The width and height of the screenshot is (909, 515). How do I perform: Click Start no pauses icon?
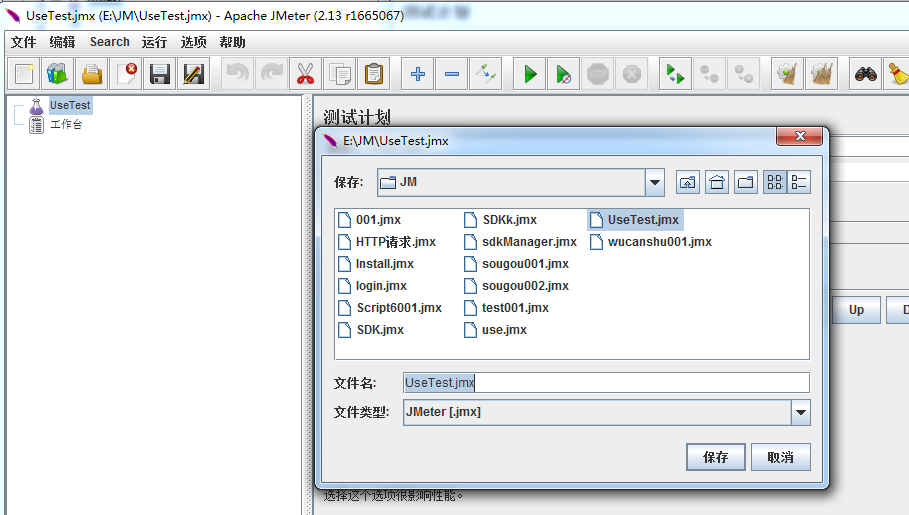(x=563, y=74)
